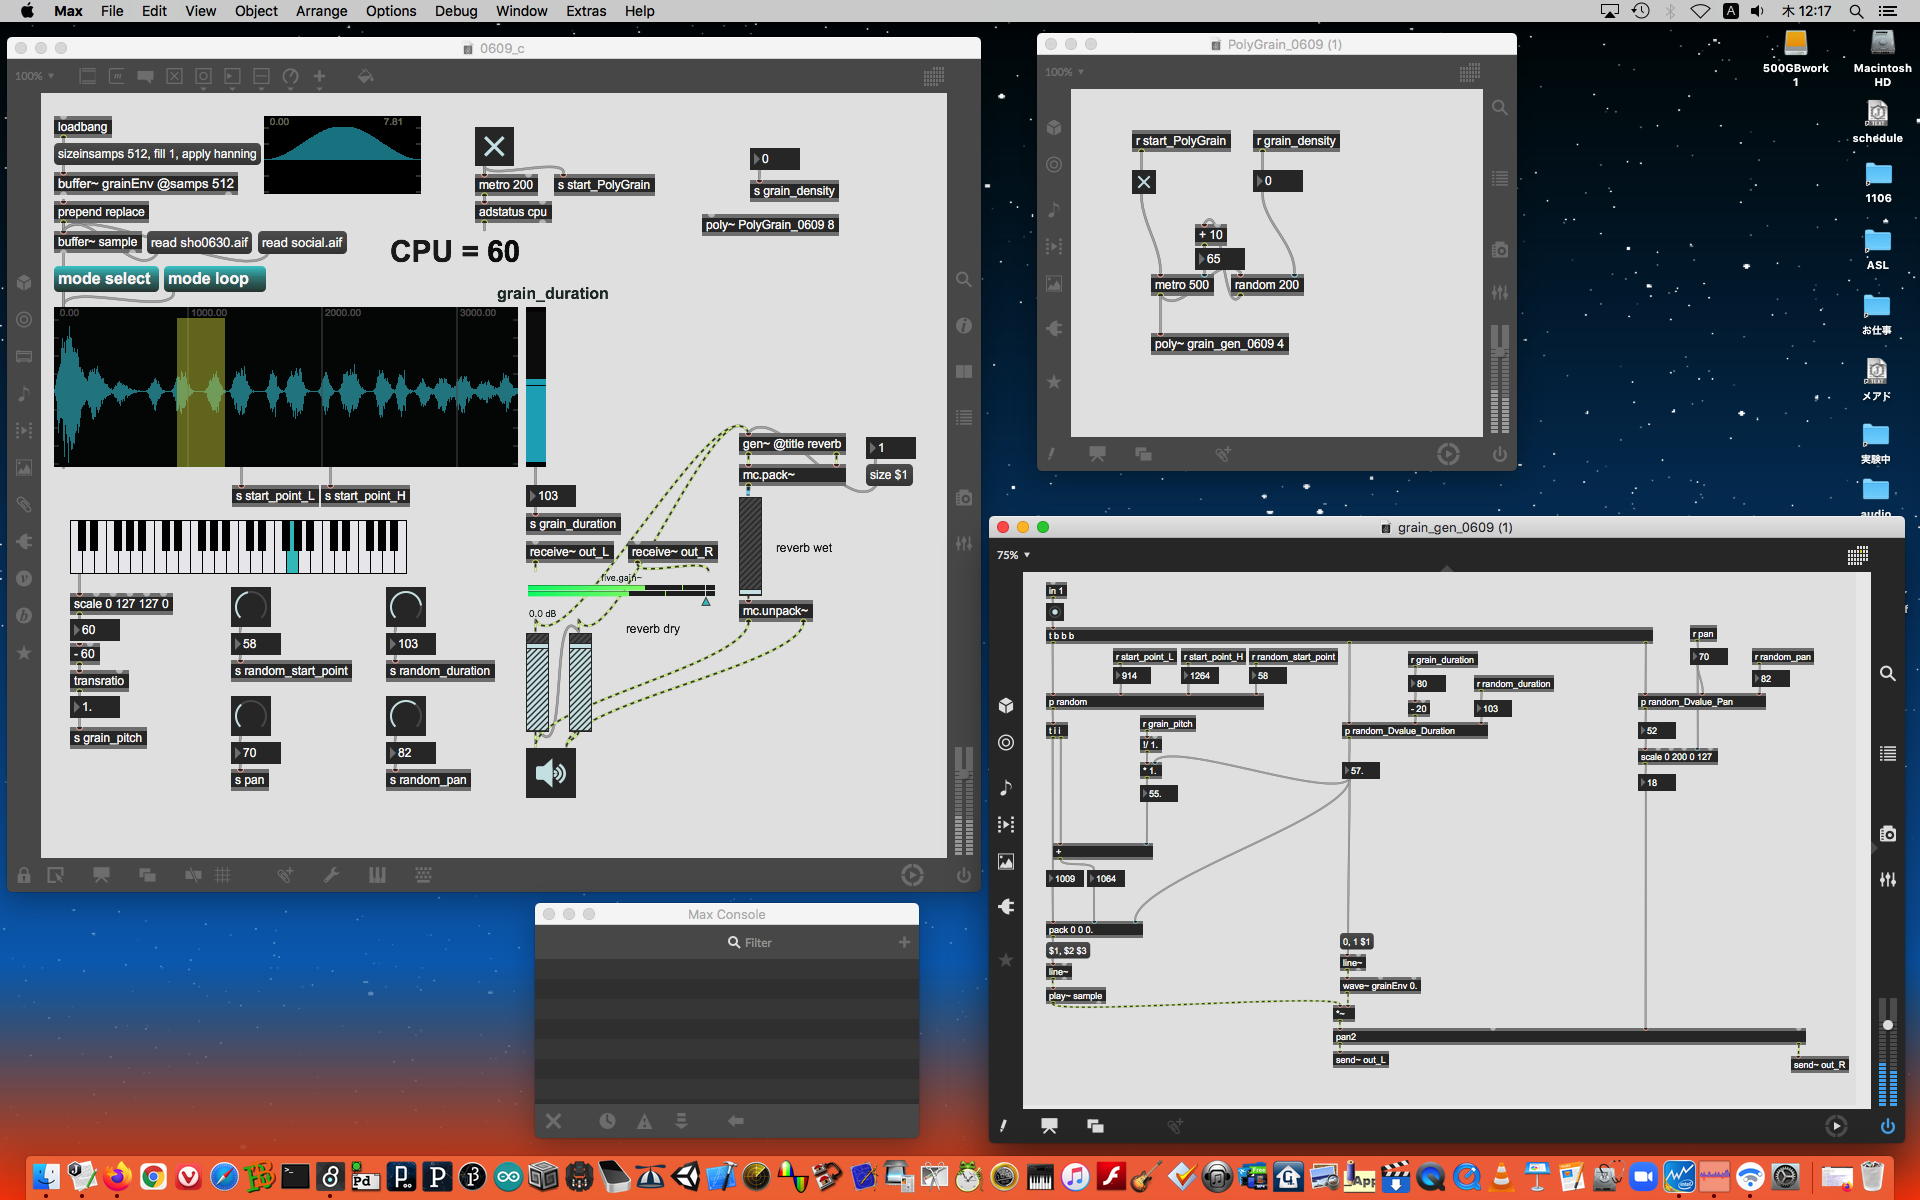Image resolution: width=1920 pixels, height=1200 pixels.
Task: Toggle the lock patcher icon in 0609_c
Action: tap(23, 875)
